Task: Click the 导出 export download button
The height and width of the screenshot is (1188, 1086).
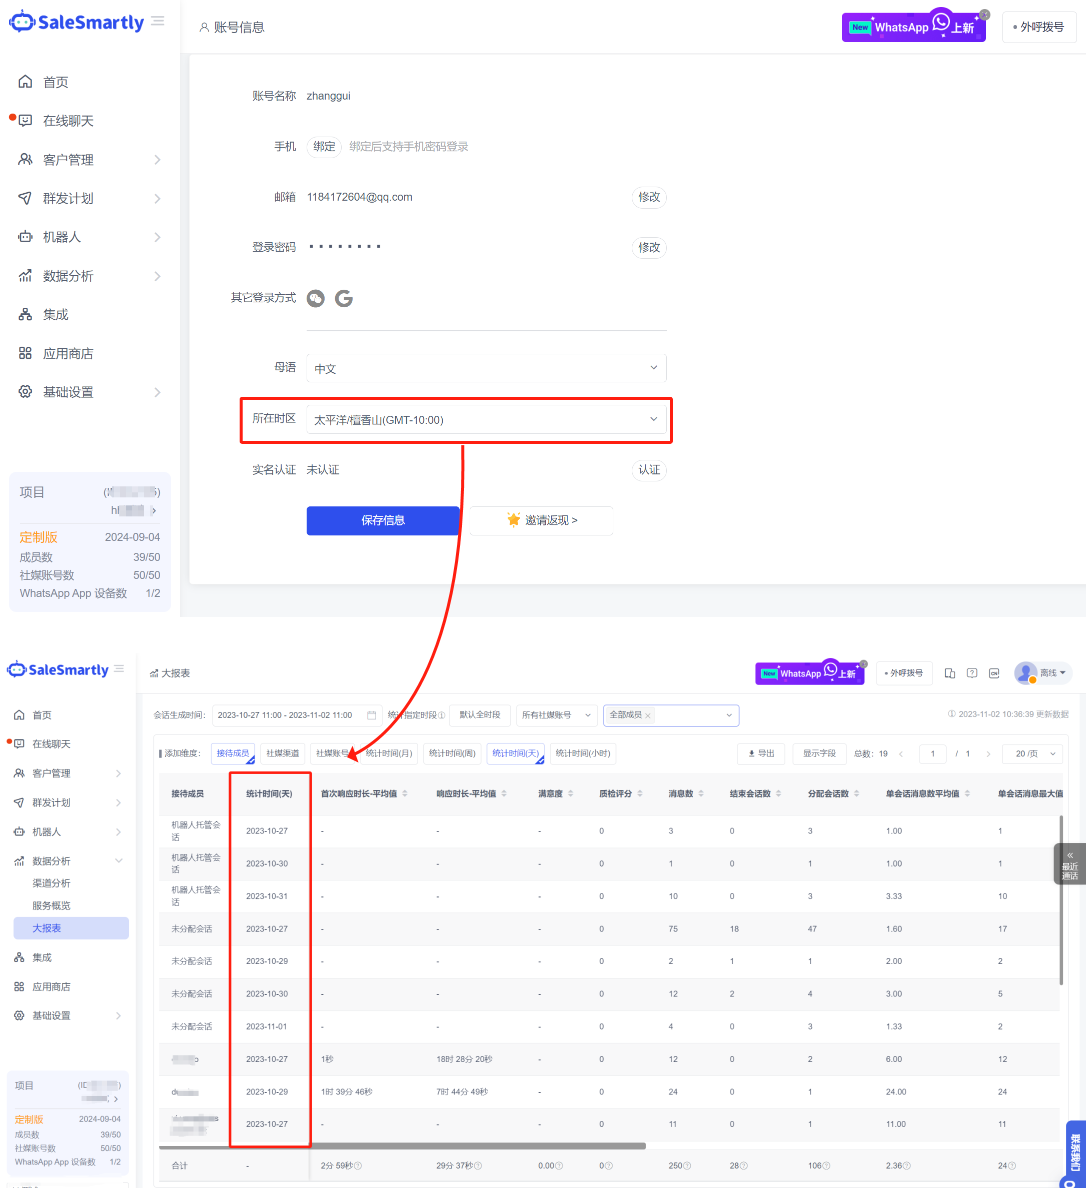Action: 761,754
